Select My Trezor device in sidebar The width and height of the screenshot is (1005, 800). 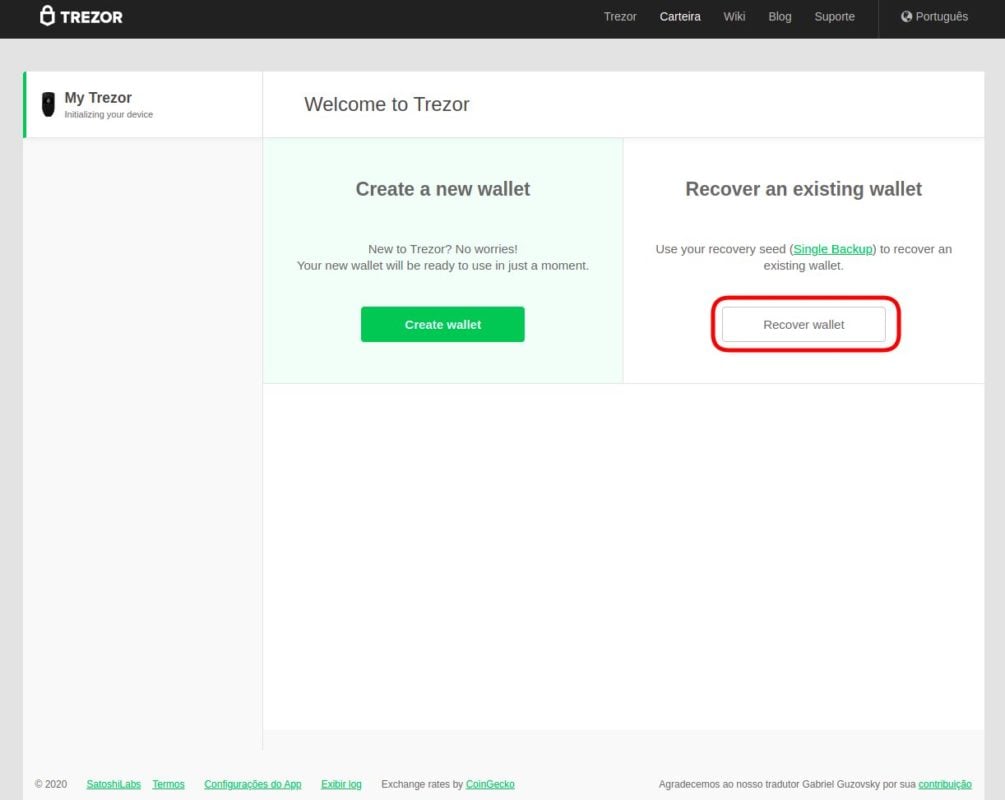pyautogui.click(x=143, y=104)
